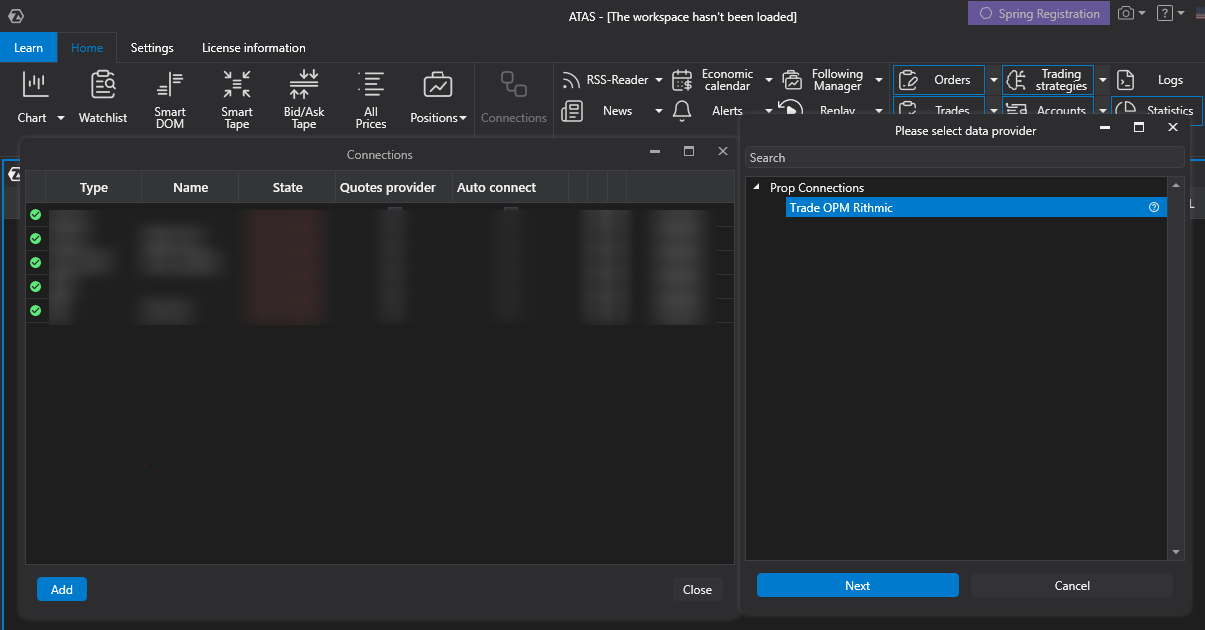The height and width of the screenshot is (630, 1205).
Task: Expand the Chart dropdown arrow
Action: (x=60, y=117)
